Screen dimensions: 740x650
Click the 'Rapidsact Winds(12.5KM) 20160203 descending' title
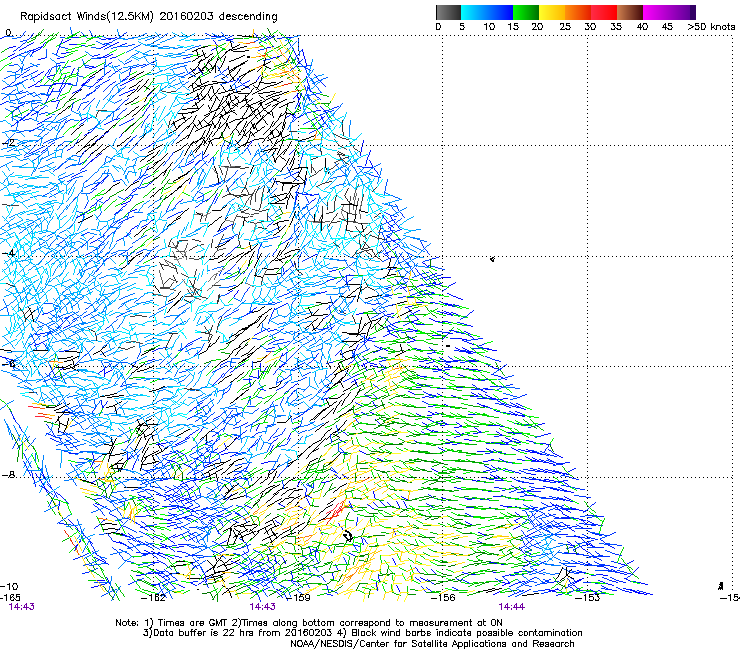click(x=149, y=17)
